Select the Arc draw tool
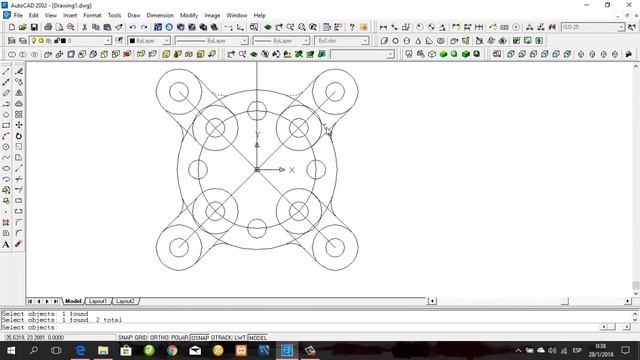The image size is (640, 360). tap(6, 136)
